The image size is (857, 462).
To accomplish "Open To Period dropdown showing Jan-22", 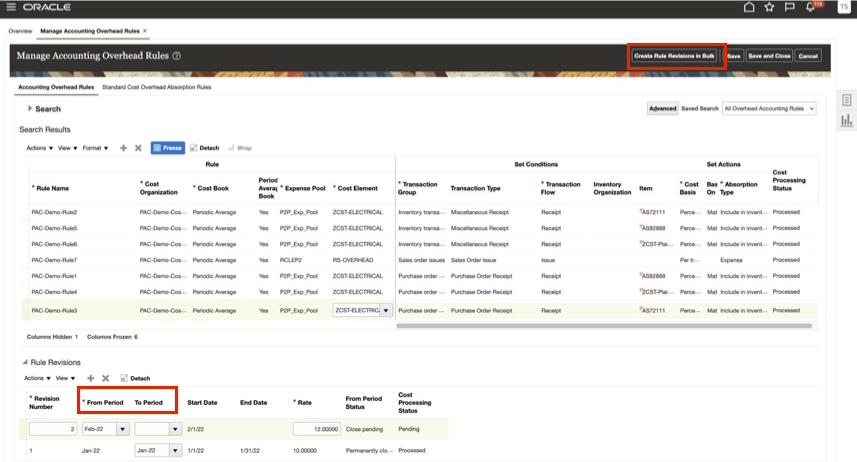I will [x=175, y=451].
